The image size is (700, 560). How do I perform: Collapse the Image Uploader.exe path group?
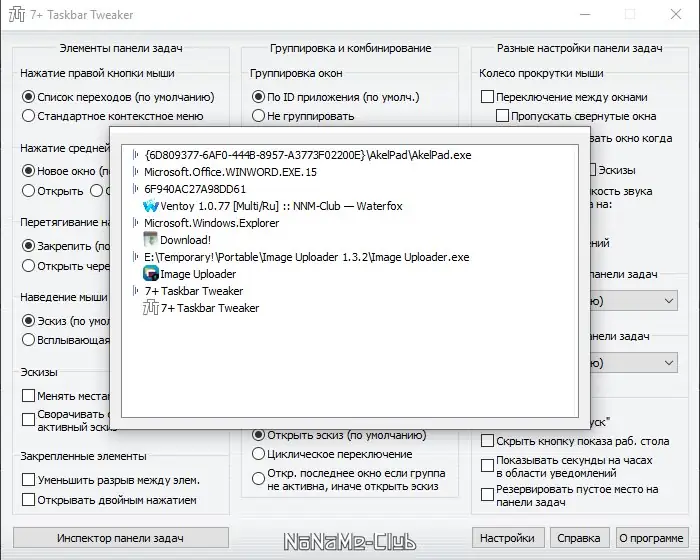tap(136, 257)
